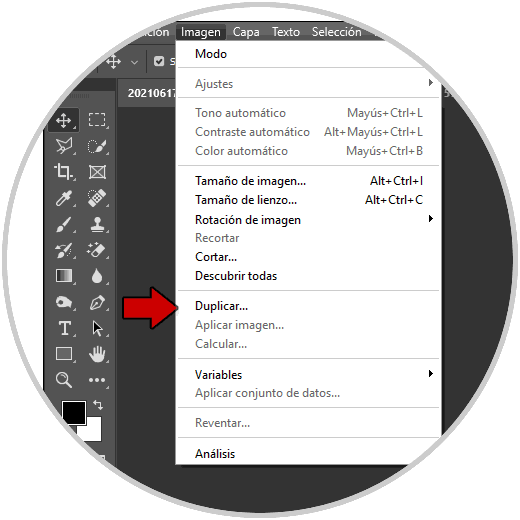520x520 pixels.
Task: Select the Horizontal Type tool
Action: (64, 328)
